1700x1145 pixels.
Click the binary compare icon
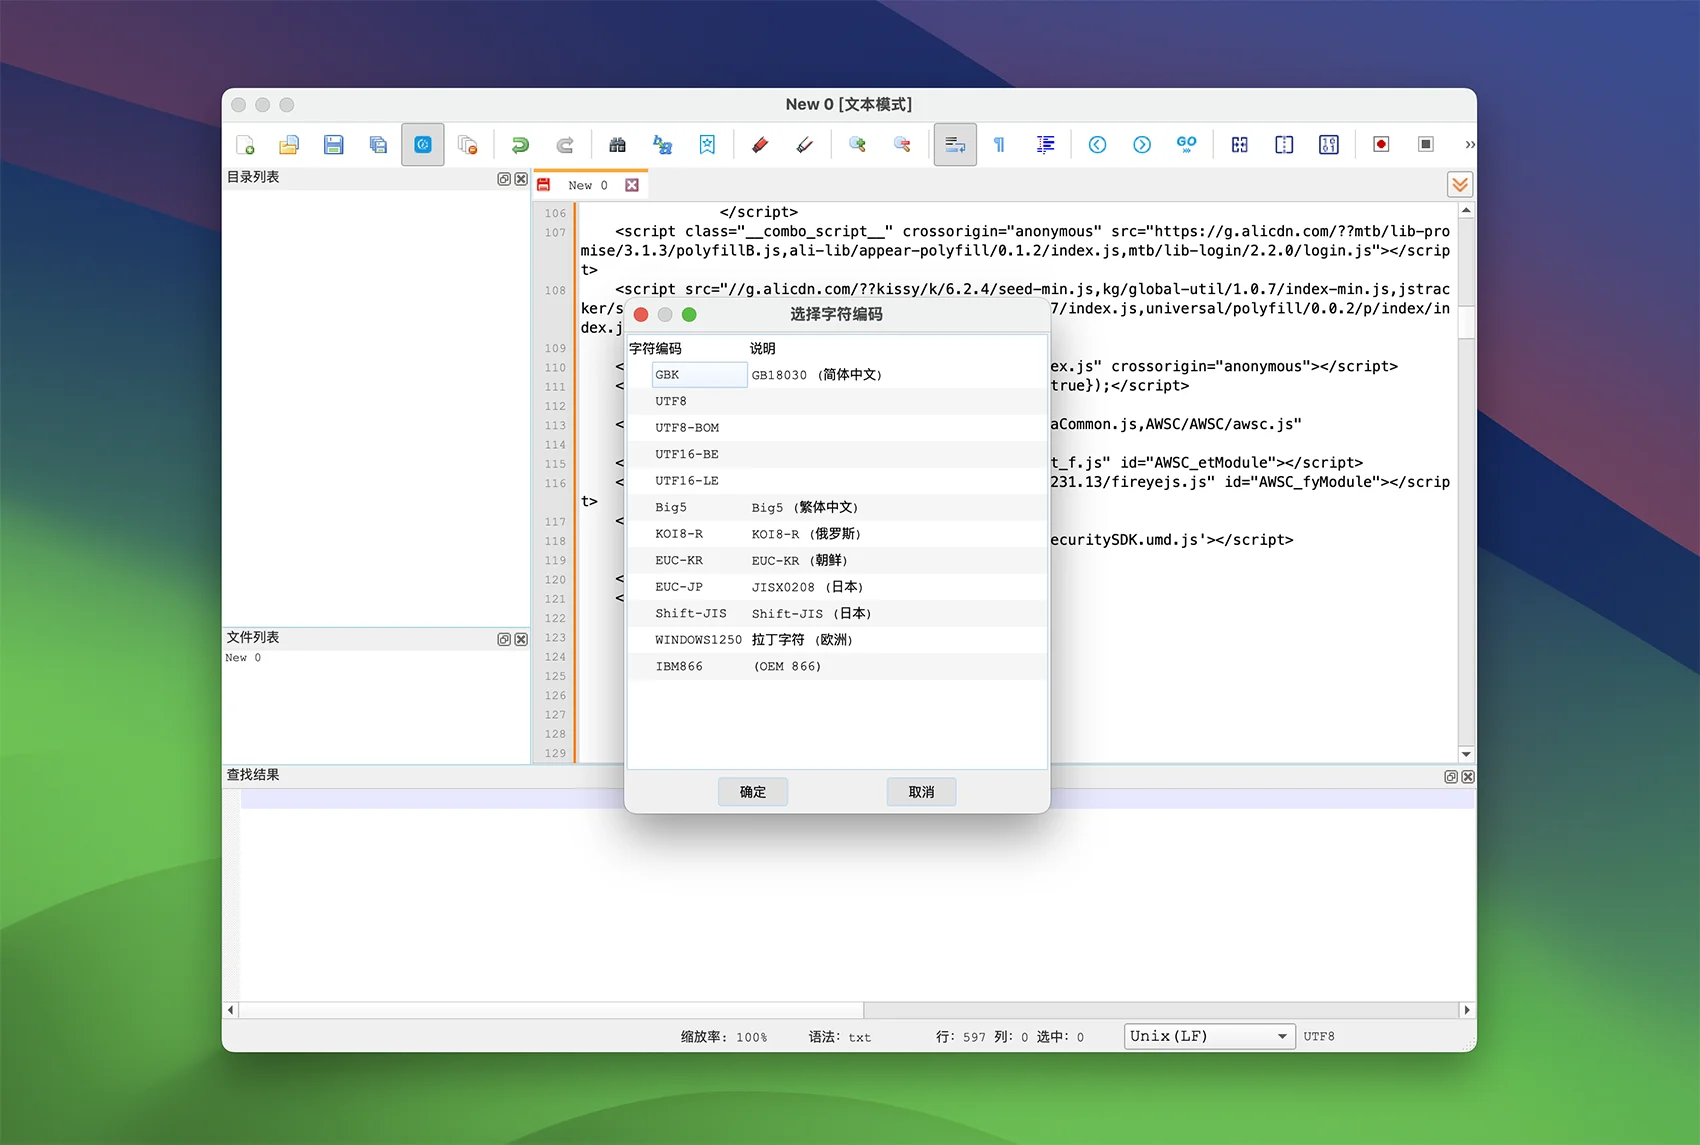(x=1329, y=145)
